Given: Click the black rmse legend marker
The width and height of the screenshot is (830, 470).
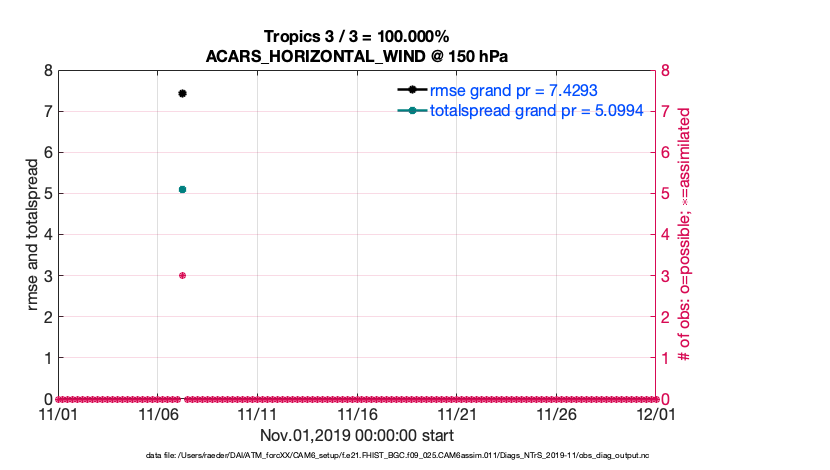Looking at the screenshot, I should [x=413, y=91].
